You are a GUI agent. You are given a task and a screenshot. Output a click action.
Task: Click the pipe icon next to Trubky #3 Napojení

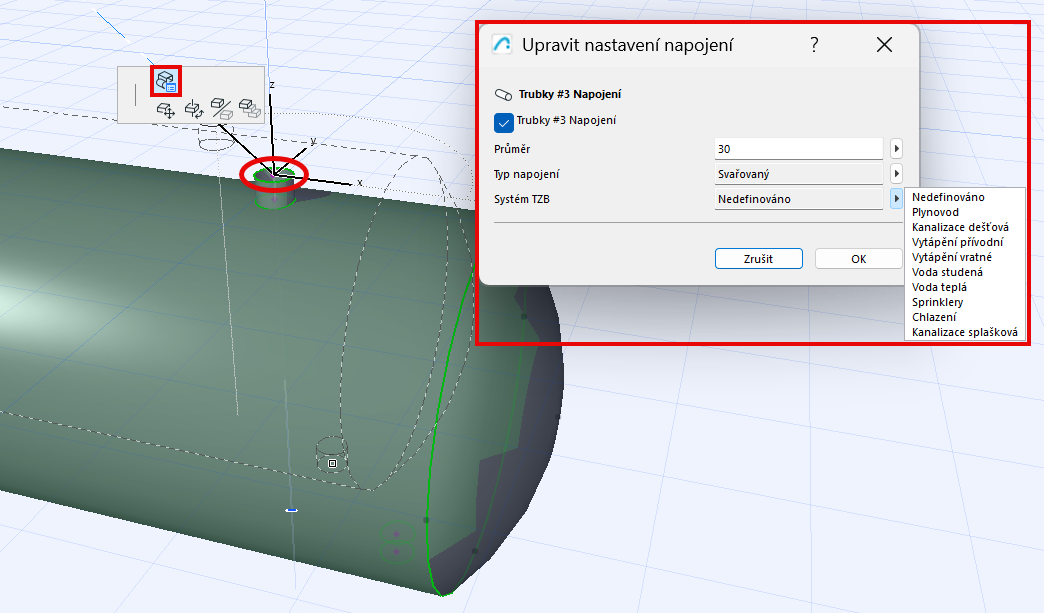point(502,93)
